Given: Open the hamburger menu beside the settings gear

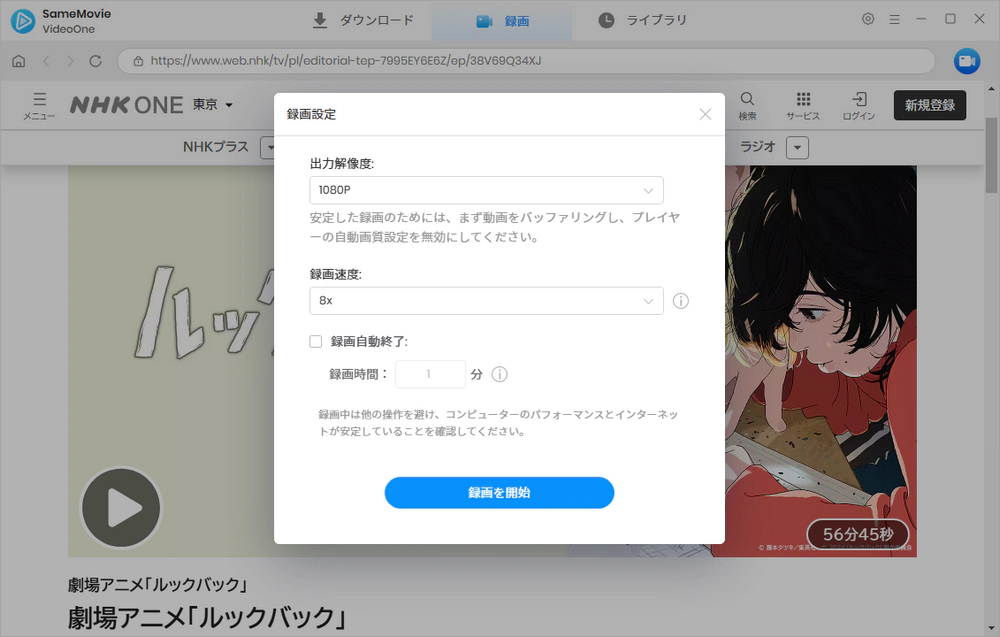Looking at the screenshot, I should click(x=895, y=18).
